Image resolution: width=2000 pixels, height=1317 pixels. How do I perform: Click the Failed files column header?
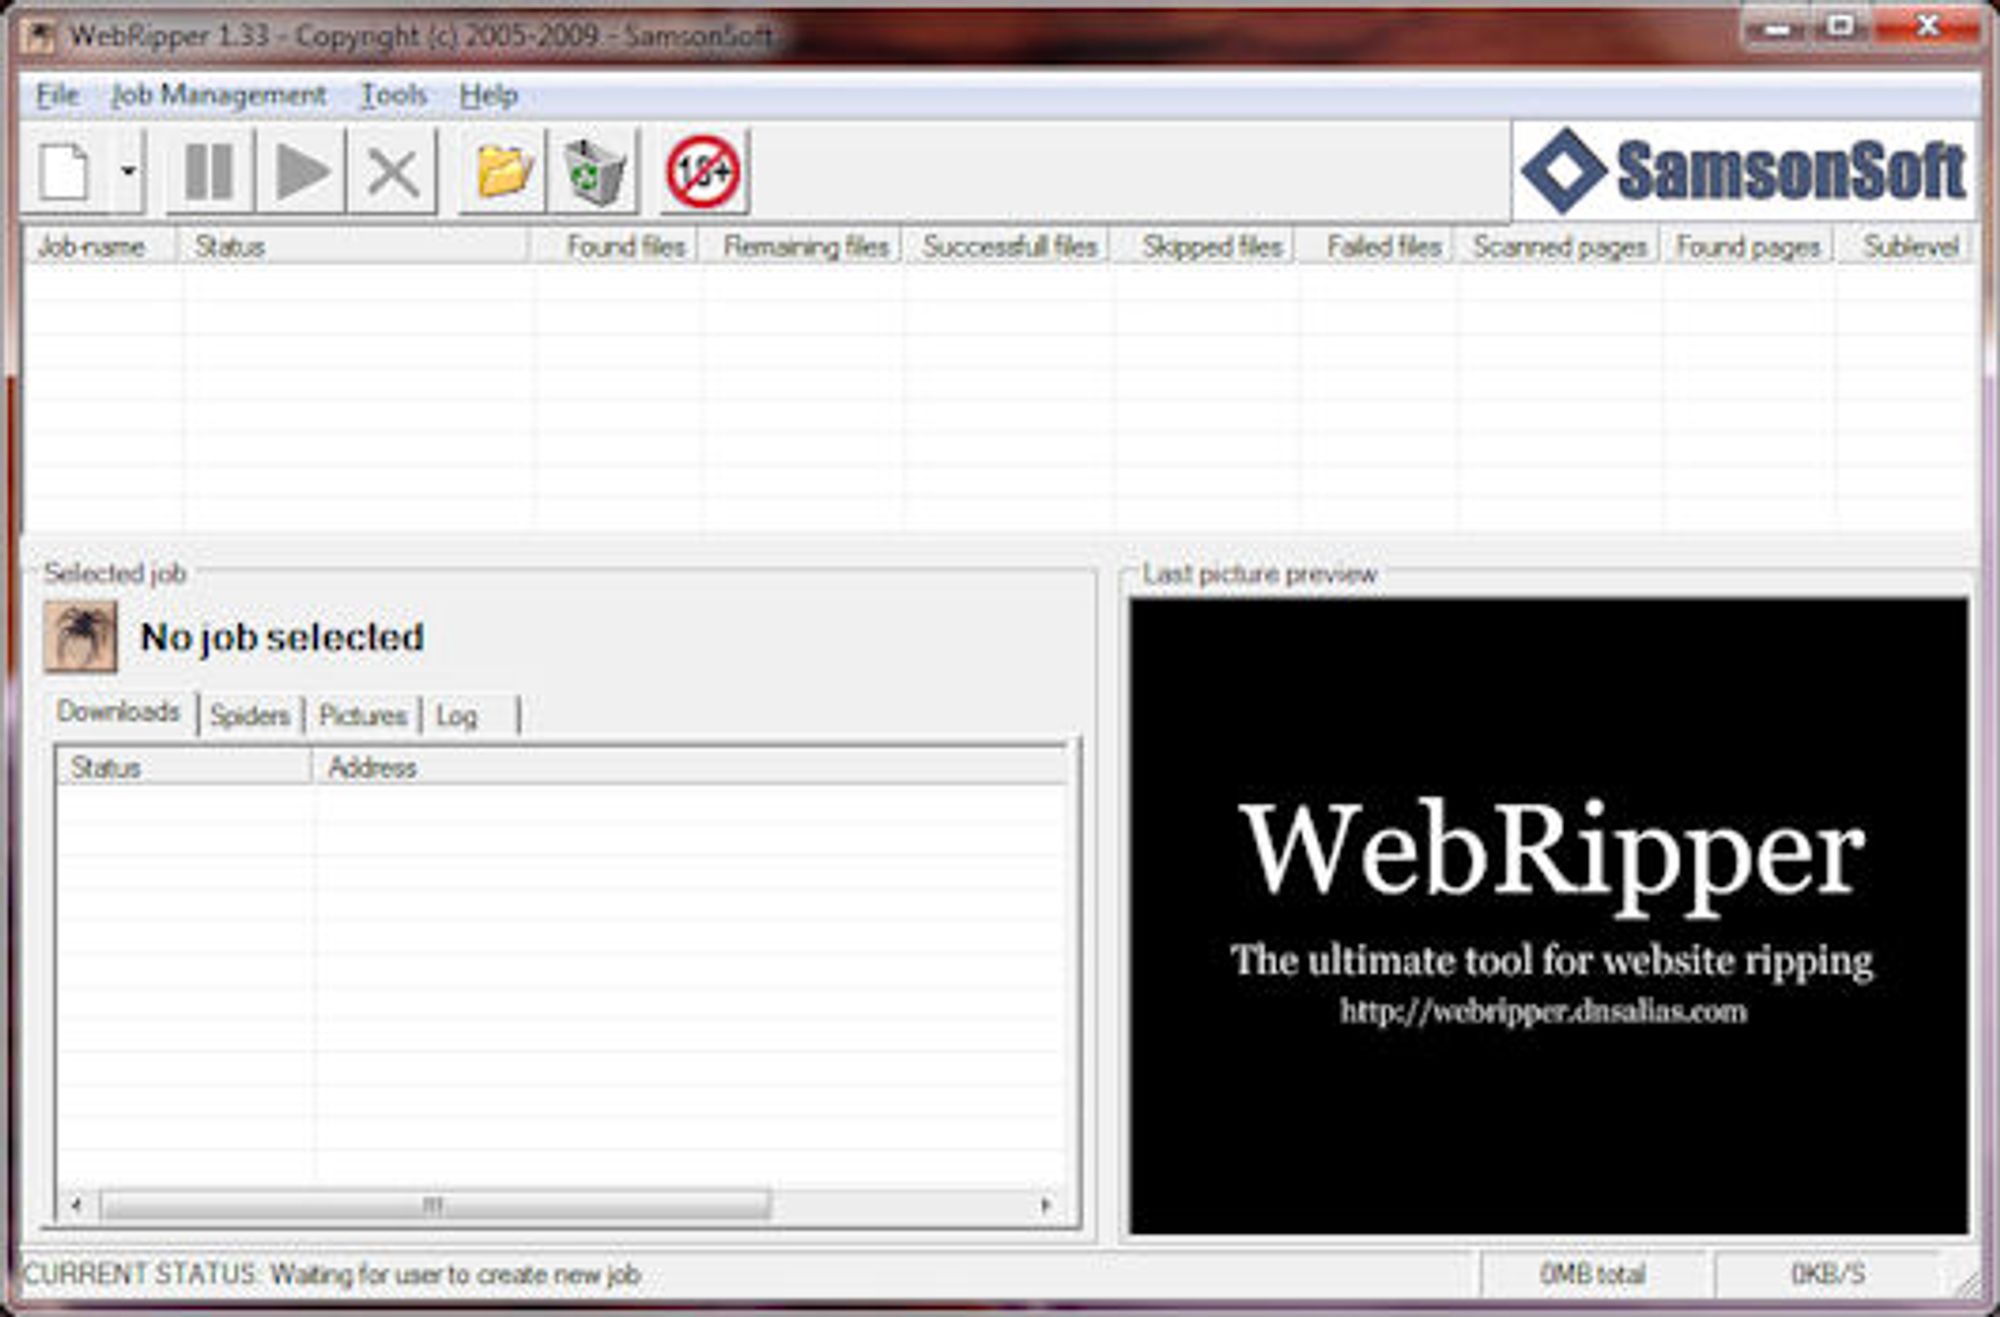[x=1377, y=246]
